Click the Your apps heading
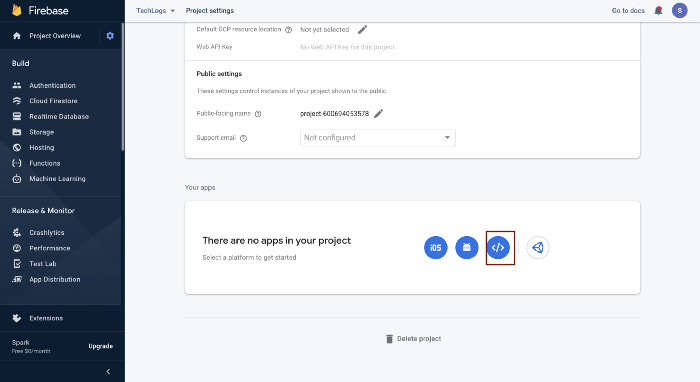The image size is (700, 382). click(200, 187)
